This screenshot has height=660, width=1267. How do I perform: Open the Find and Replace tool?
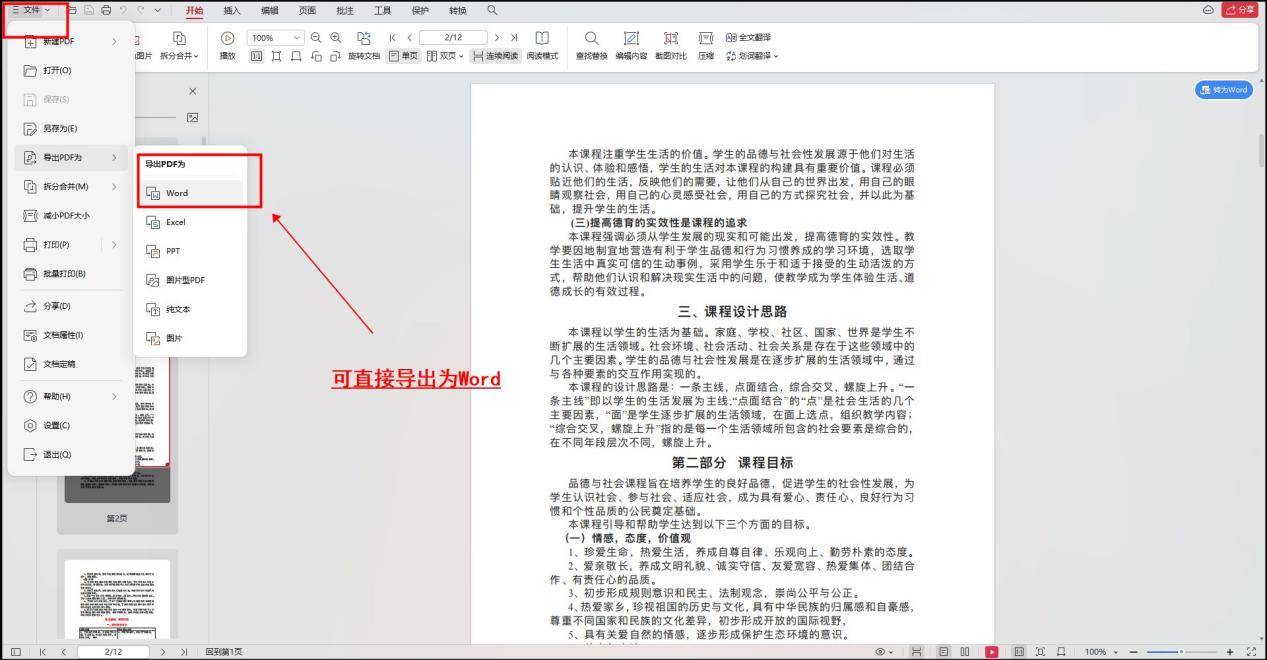592,45
